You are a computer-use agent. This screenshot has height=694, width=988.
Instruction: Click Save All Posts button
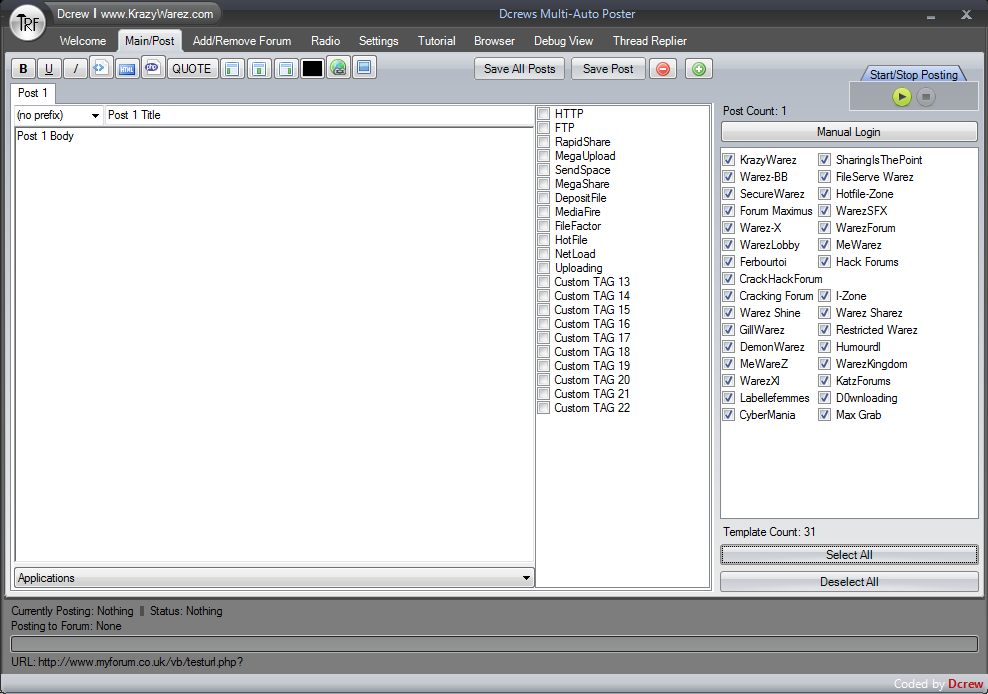pyautogui.click(x=519, y=69)
